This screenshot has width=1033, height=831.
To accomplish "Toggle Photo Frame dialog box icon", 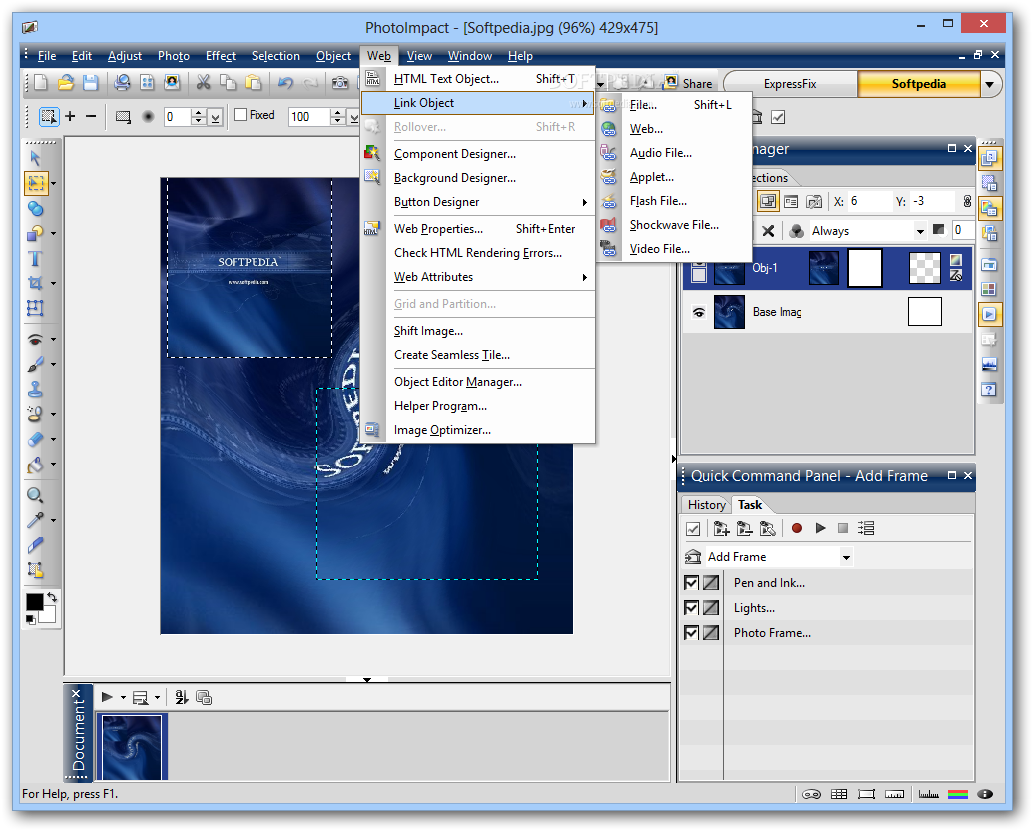I will [x=711, y=633].
